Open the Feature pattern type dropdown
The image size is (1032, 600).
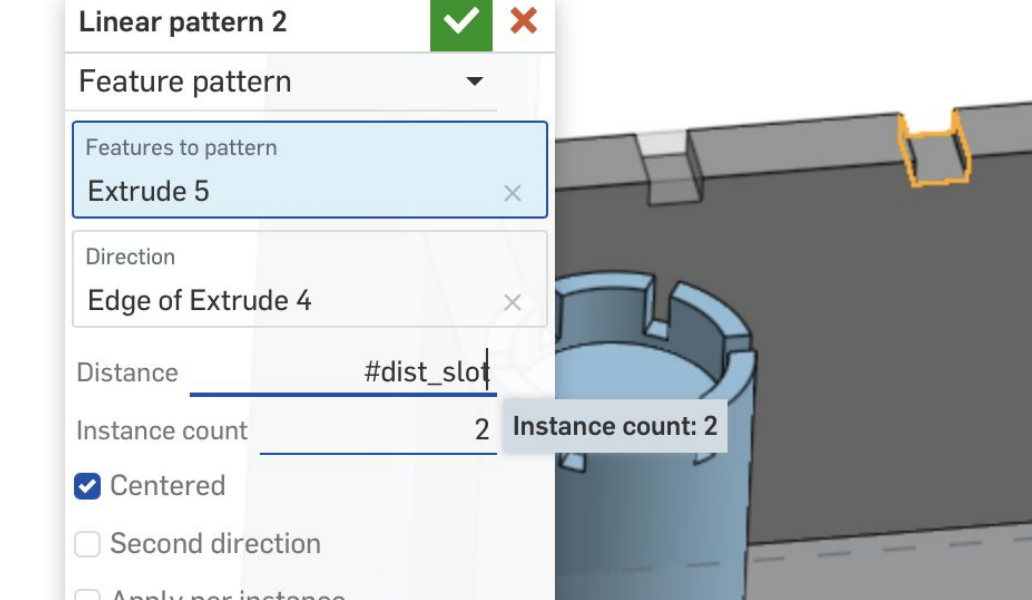pos(475,82)
